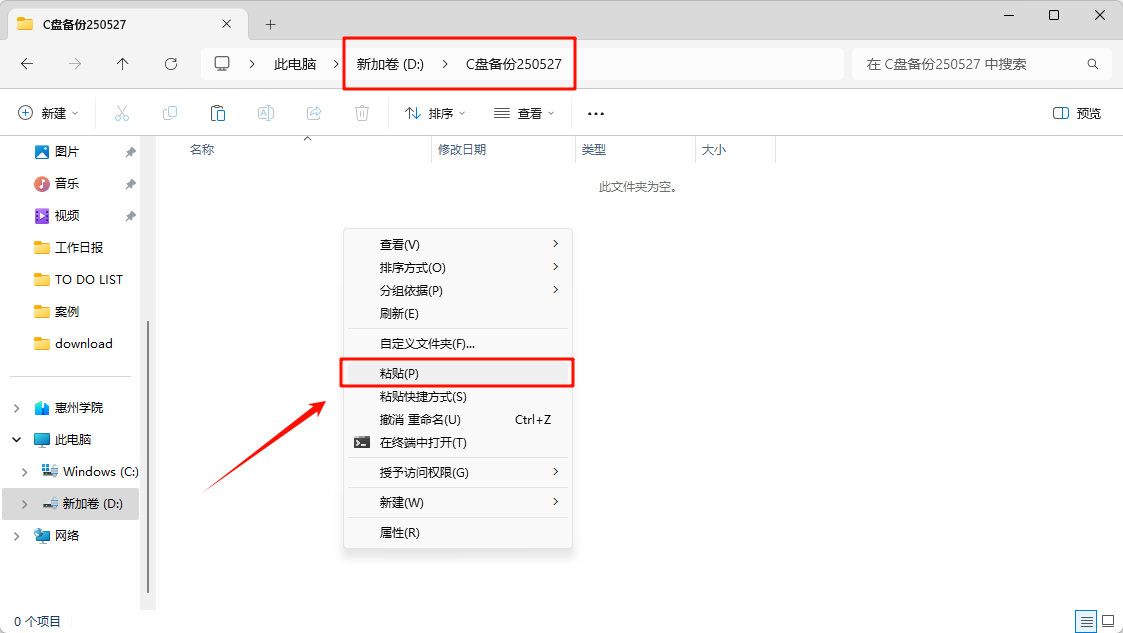Click chevron after 此电脑 in address bar
The width and height of the screenshot is (1123, 633).
point(335,64)
